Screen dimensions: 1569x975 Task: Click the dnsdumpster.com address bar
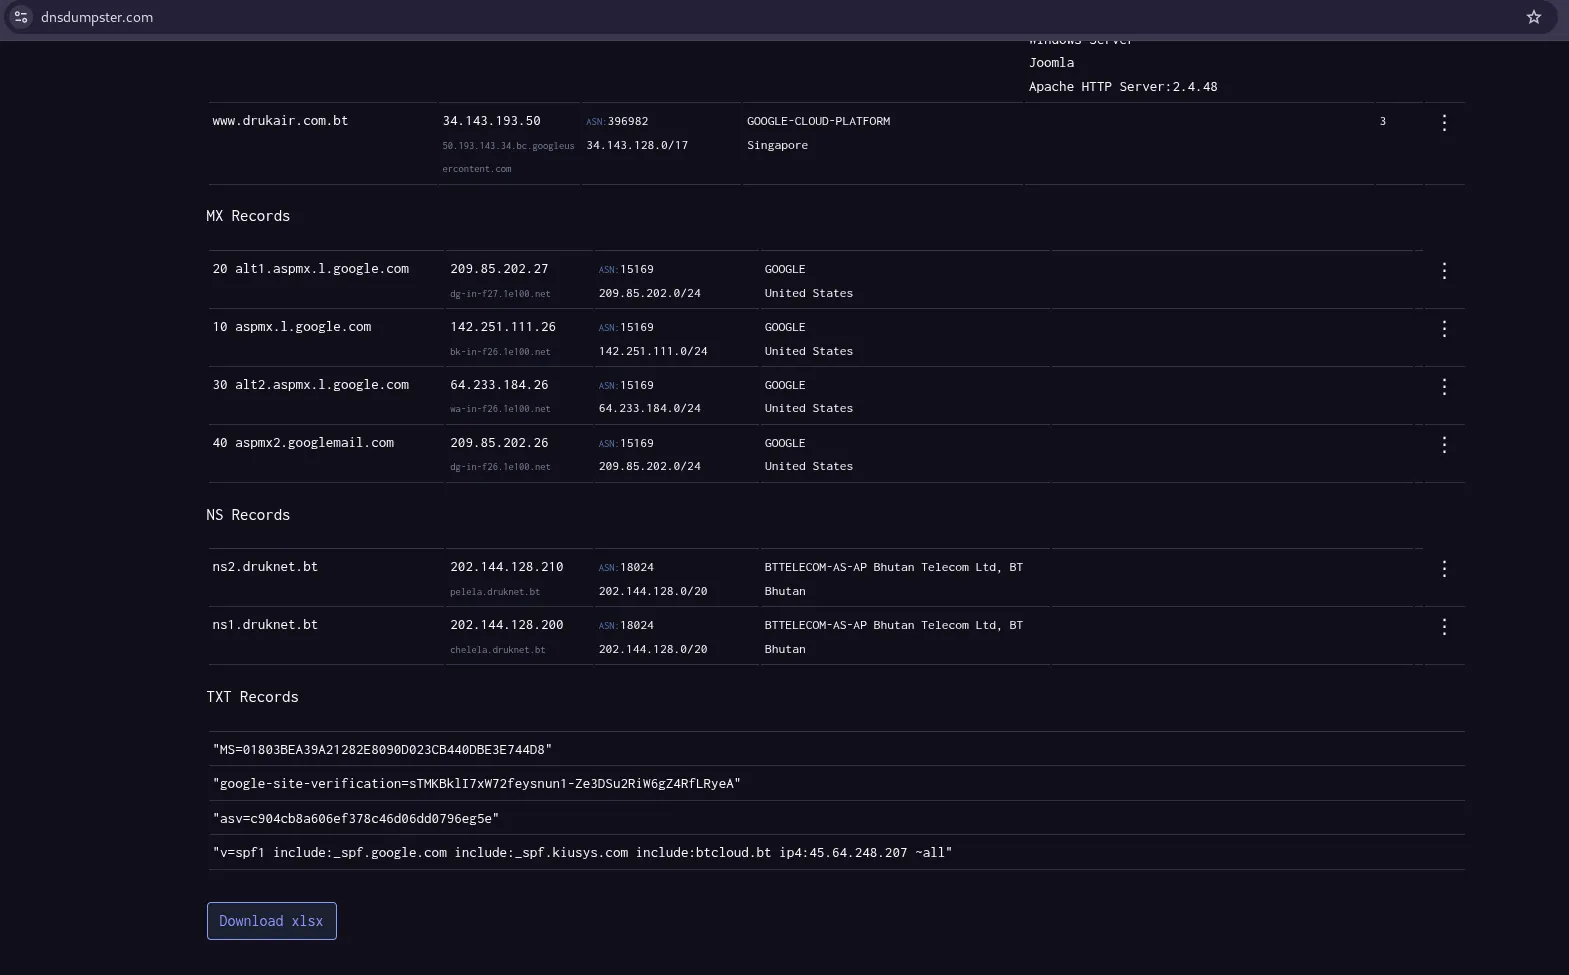[x=780, y=17]
